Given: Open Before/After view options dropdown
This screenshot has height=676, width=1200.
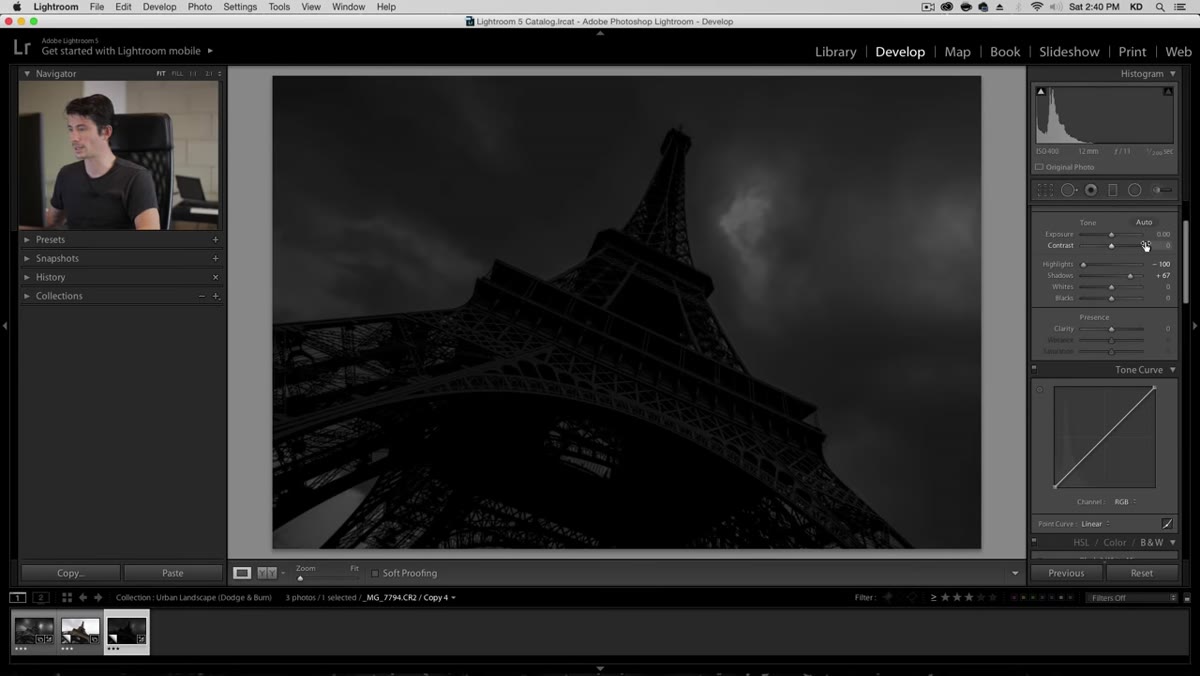Looking at the screenshot, I should 283,574.
